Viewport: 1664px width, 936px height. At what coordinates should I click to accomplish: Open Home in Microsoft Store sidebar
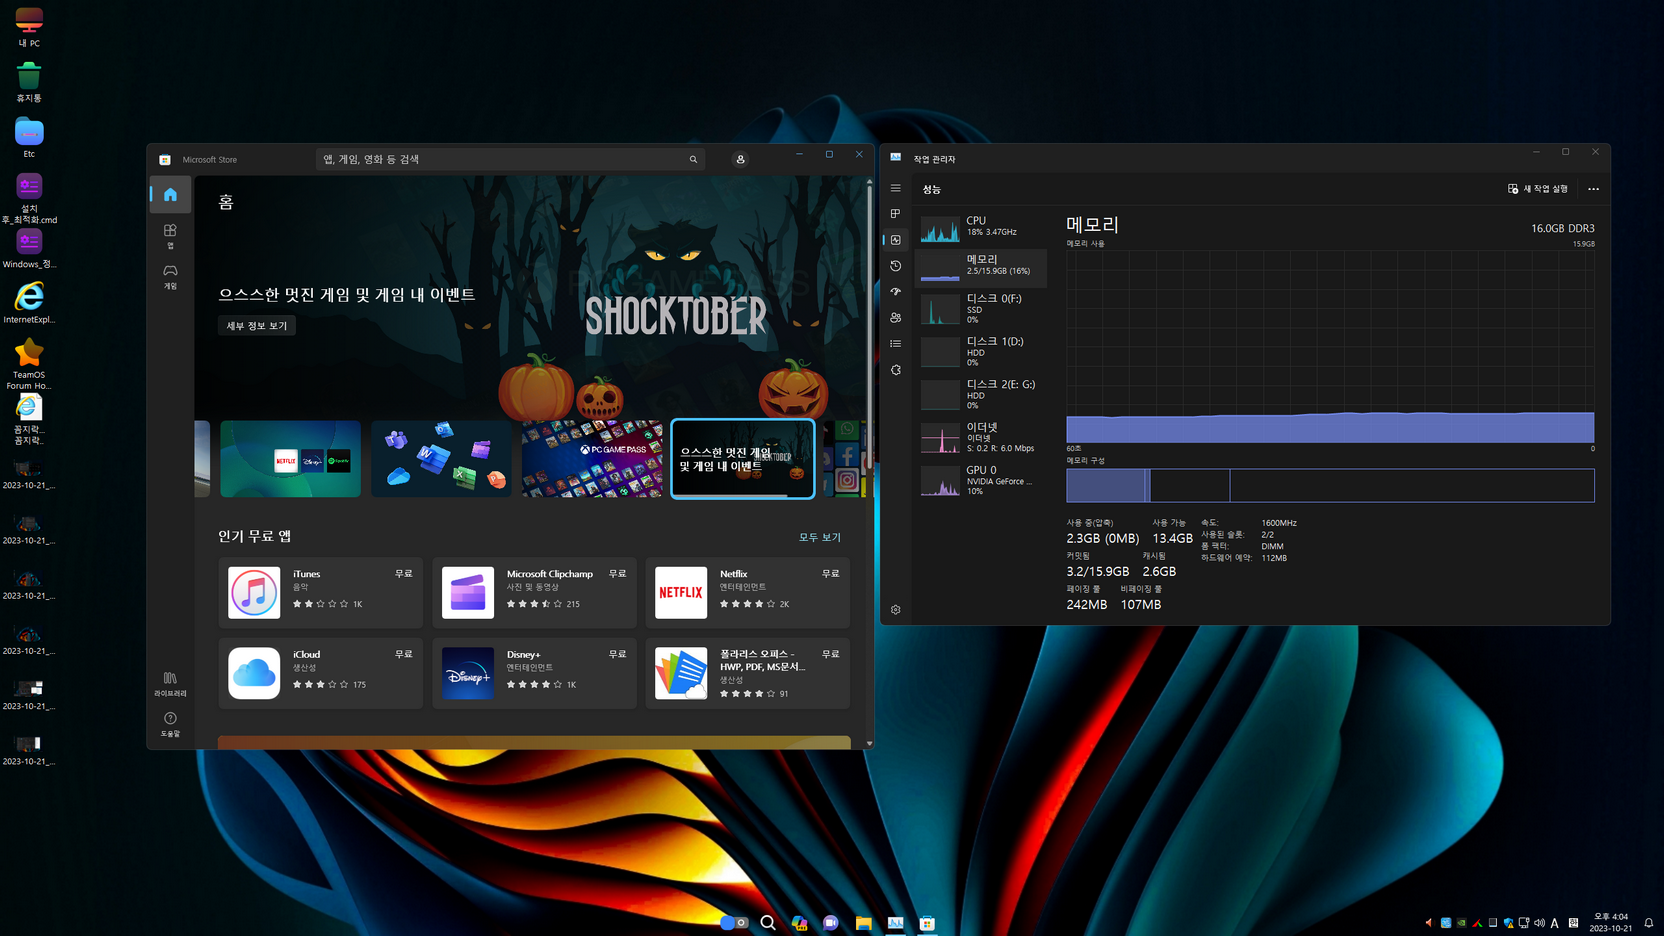point(170,195)
